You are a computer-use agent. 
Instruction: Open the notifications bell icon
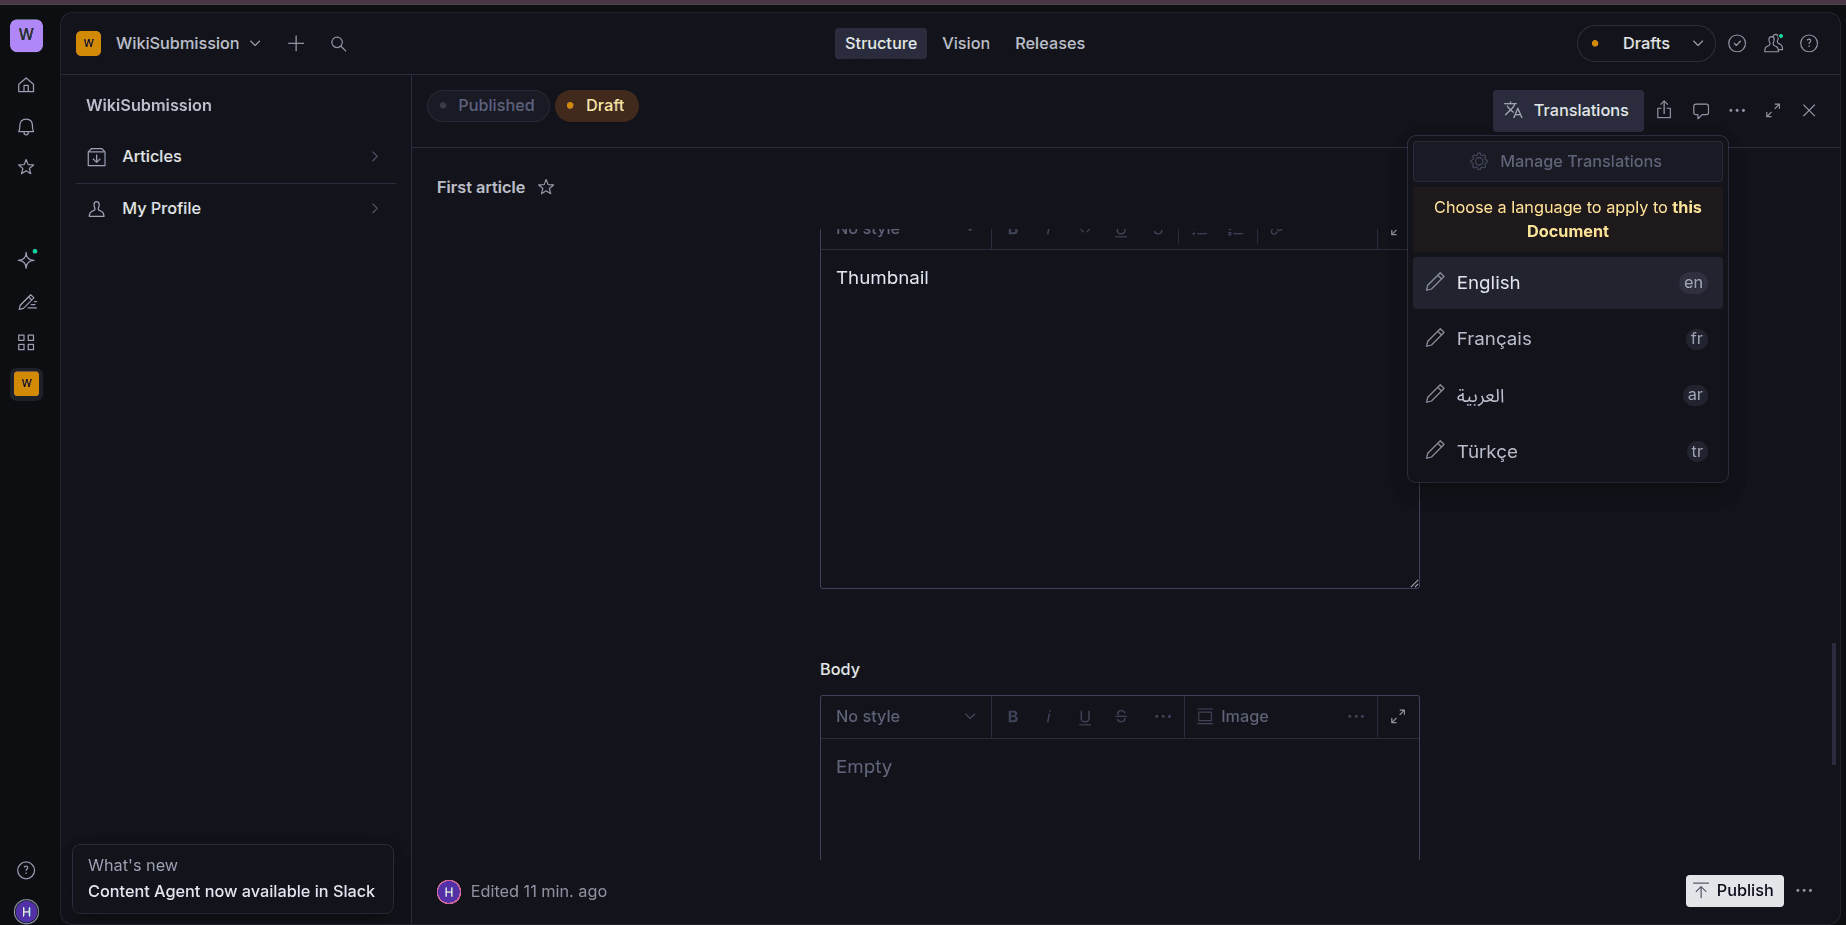click(x=27, y=127)
